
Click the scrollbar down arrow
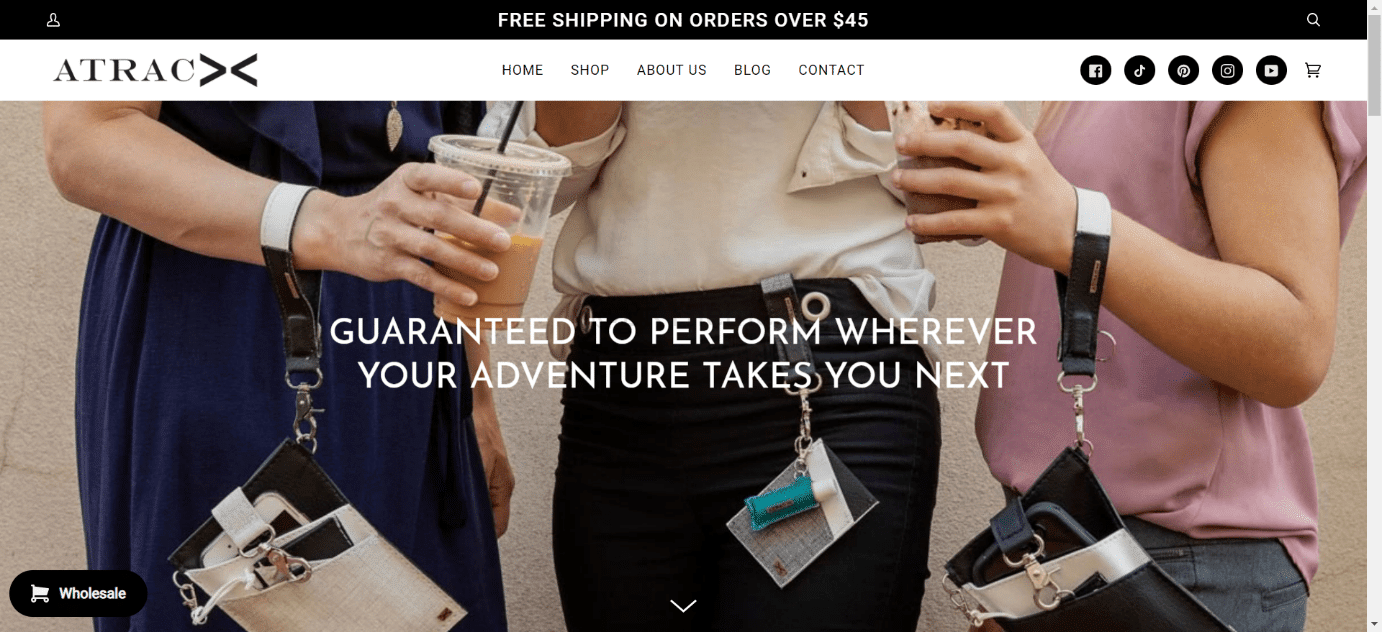1374,625
